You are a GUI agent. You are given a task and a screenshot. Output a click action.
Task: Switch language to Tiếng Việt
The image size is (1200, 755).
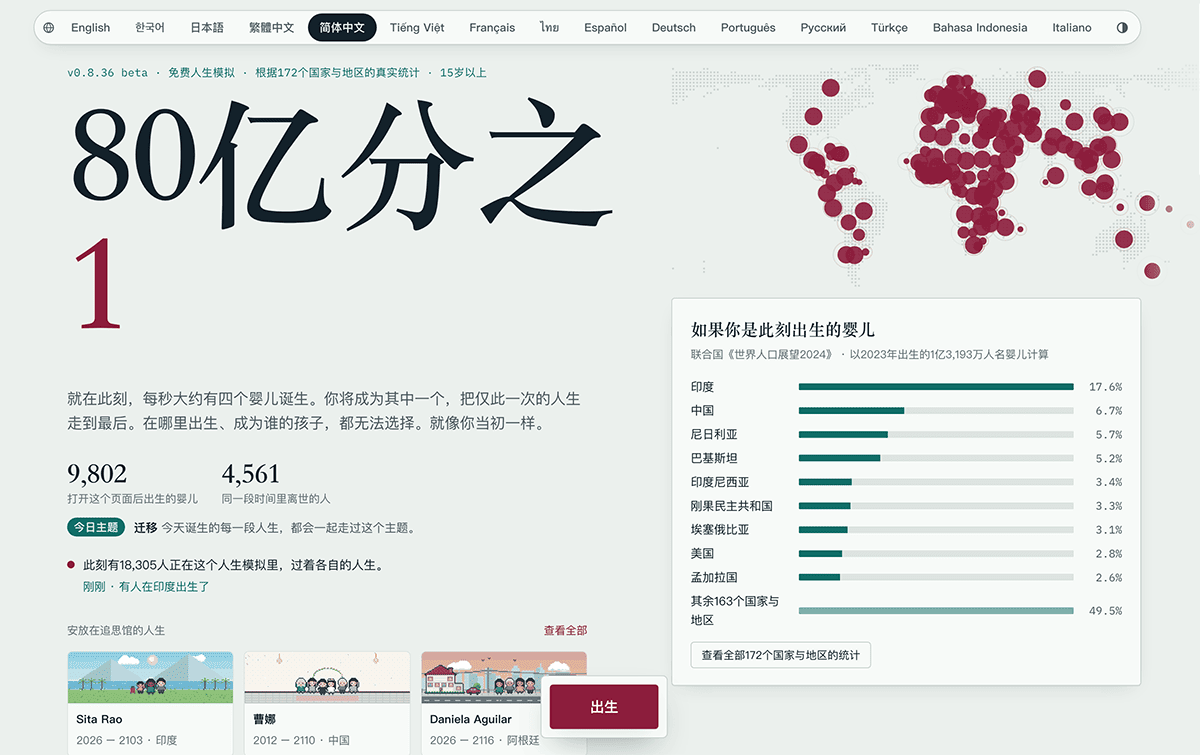pos(417,28)
